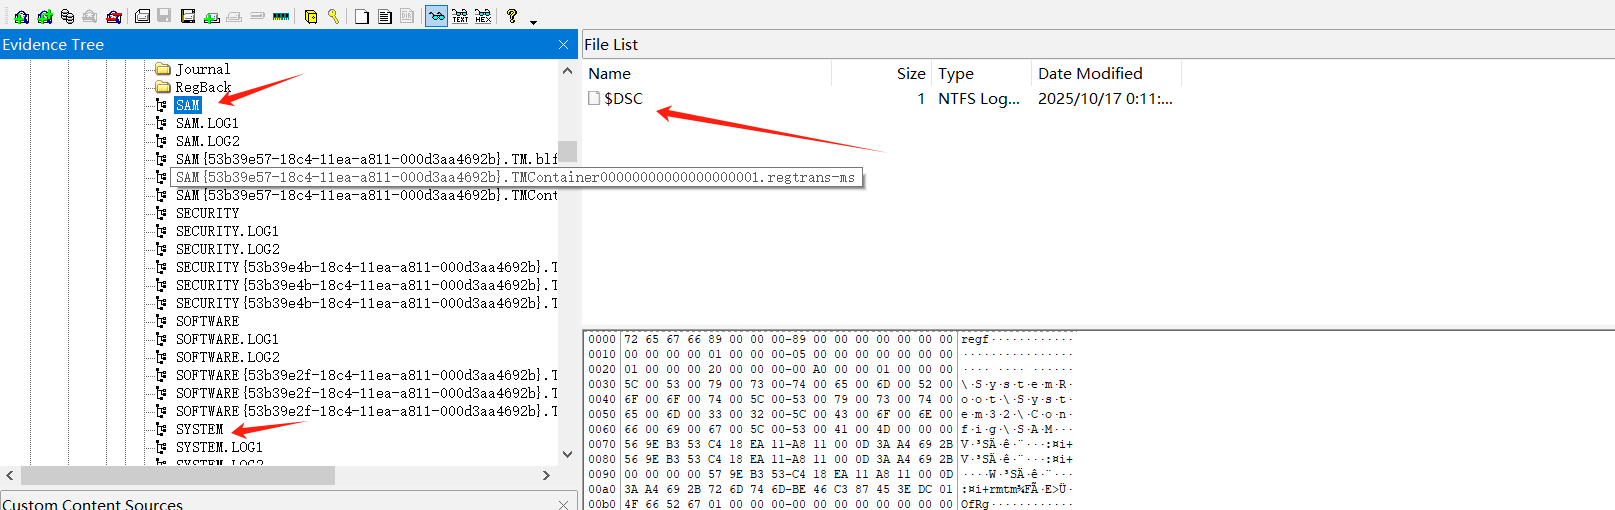The height and width of the screenshot is (510, 1615).
Task: Click the Detect EFS Encryption key icon
Action: point(333,16)
